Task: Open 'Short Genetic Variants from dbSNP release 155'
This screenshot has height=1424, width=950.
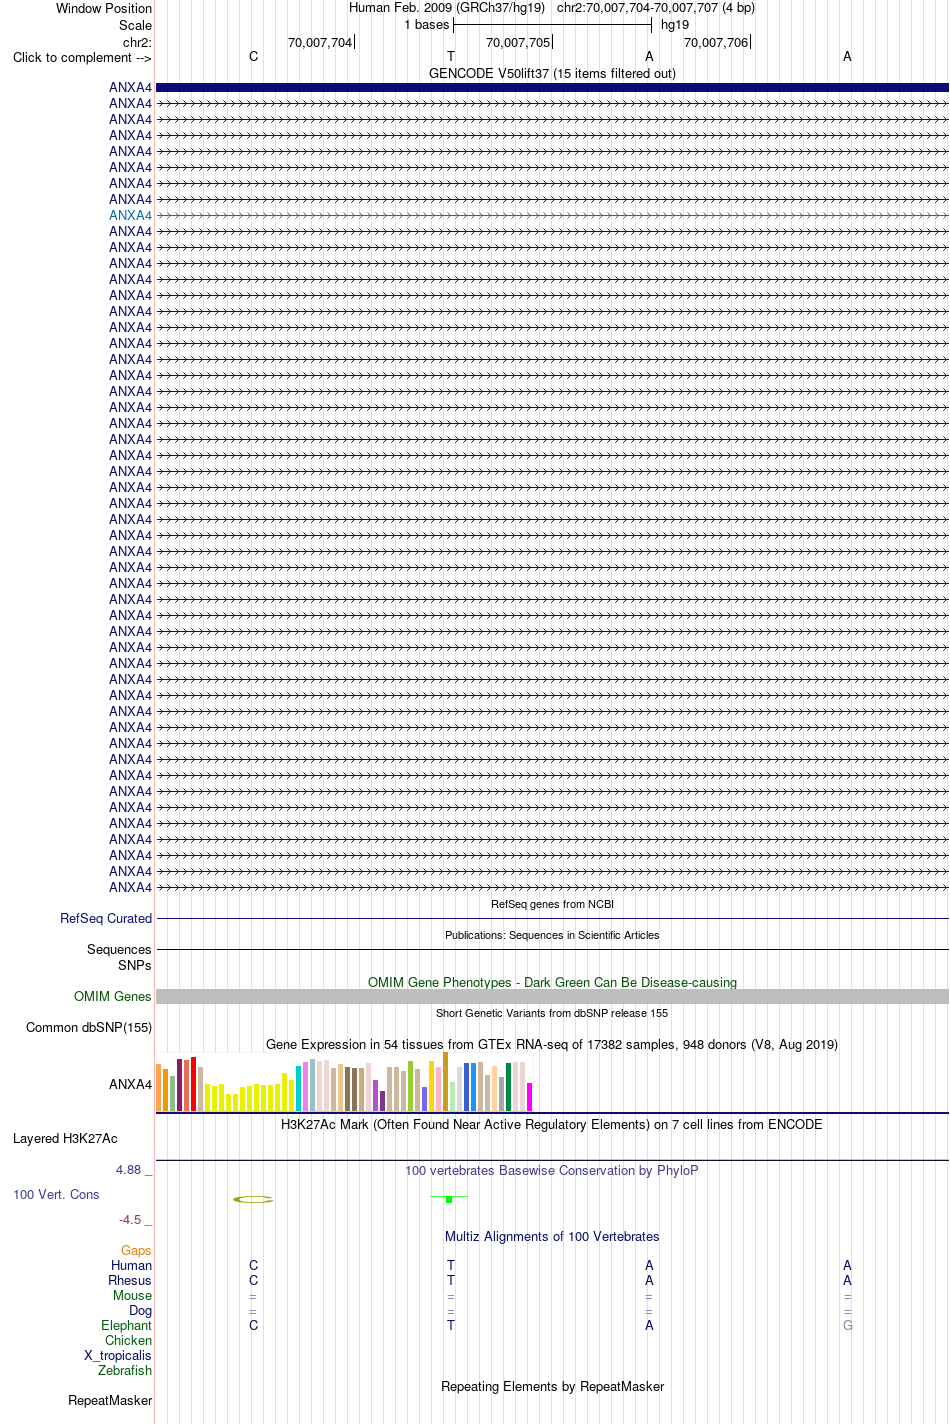Action: click(x=552, y=1013)
